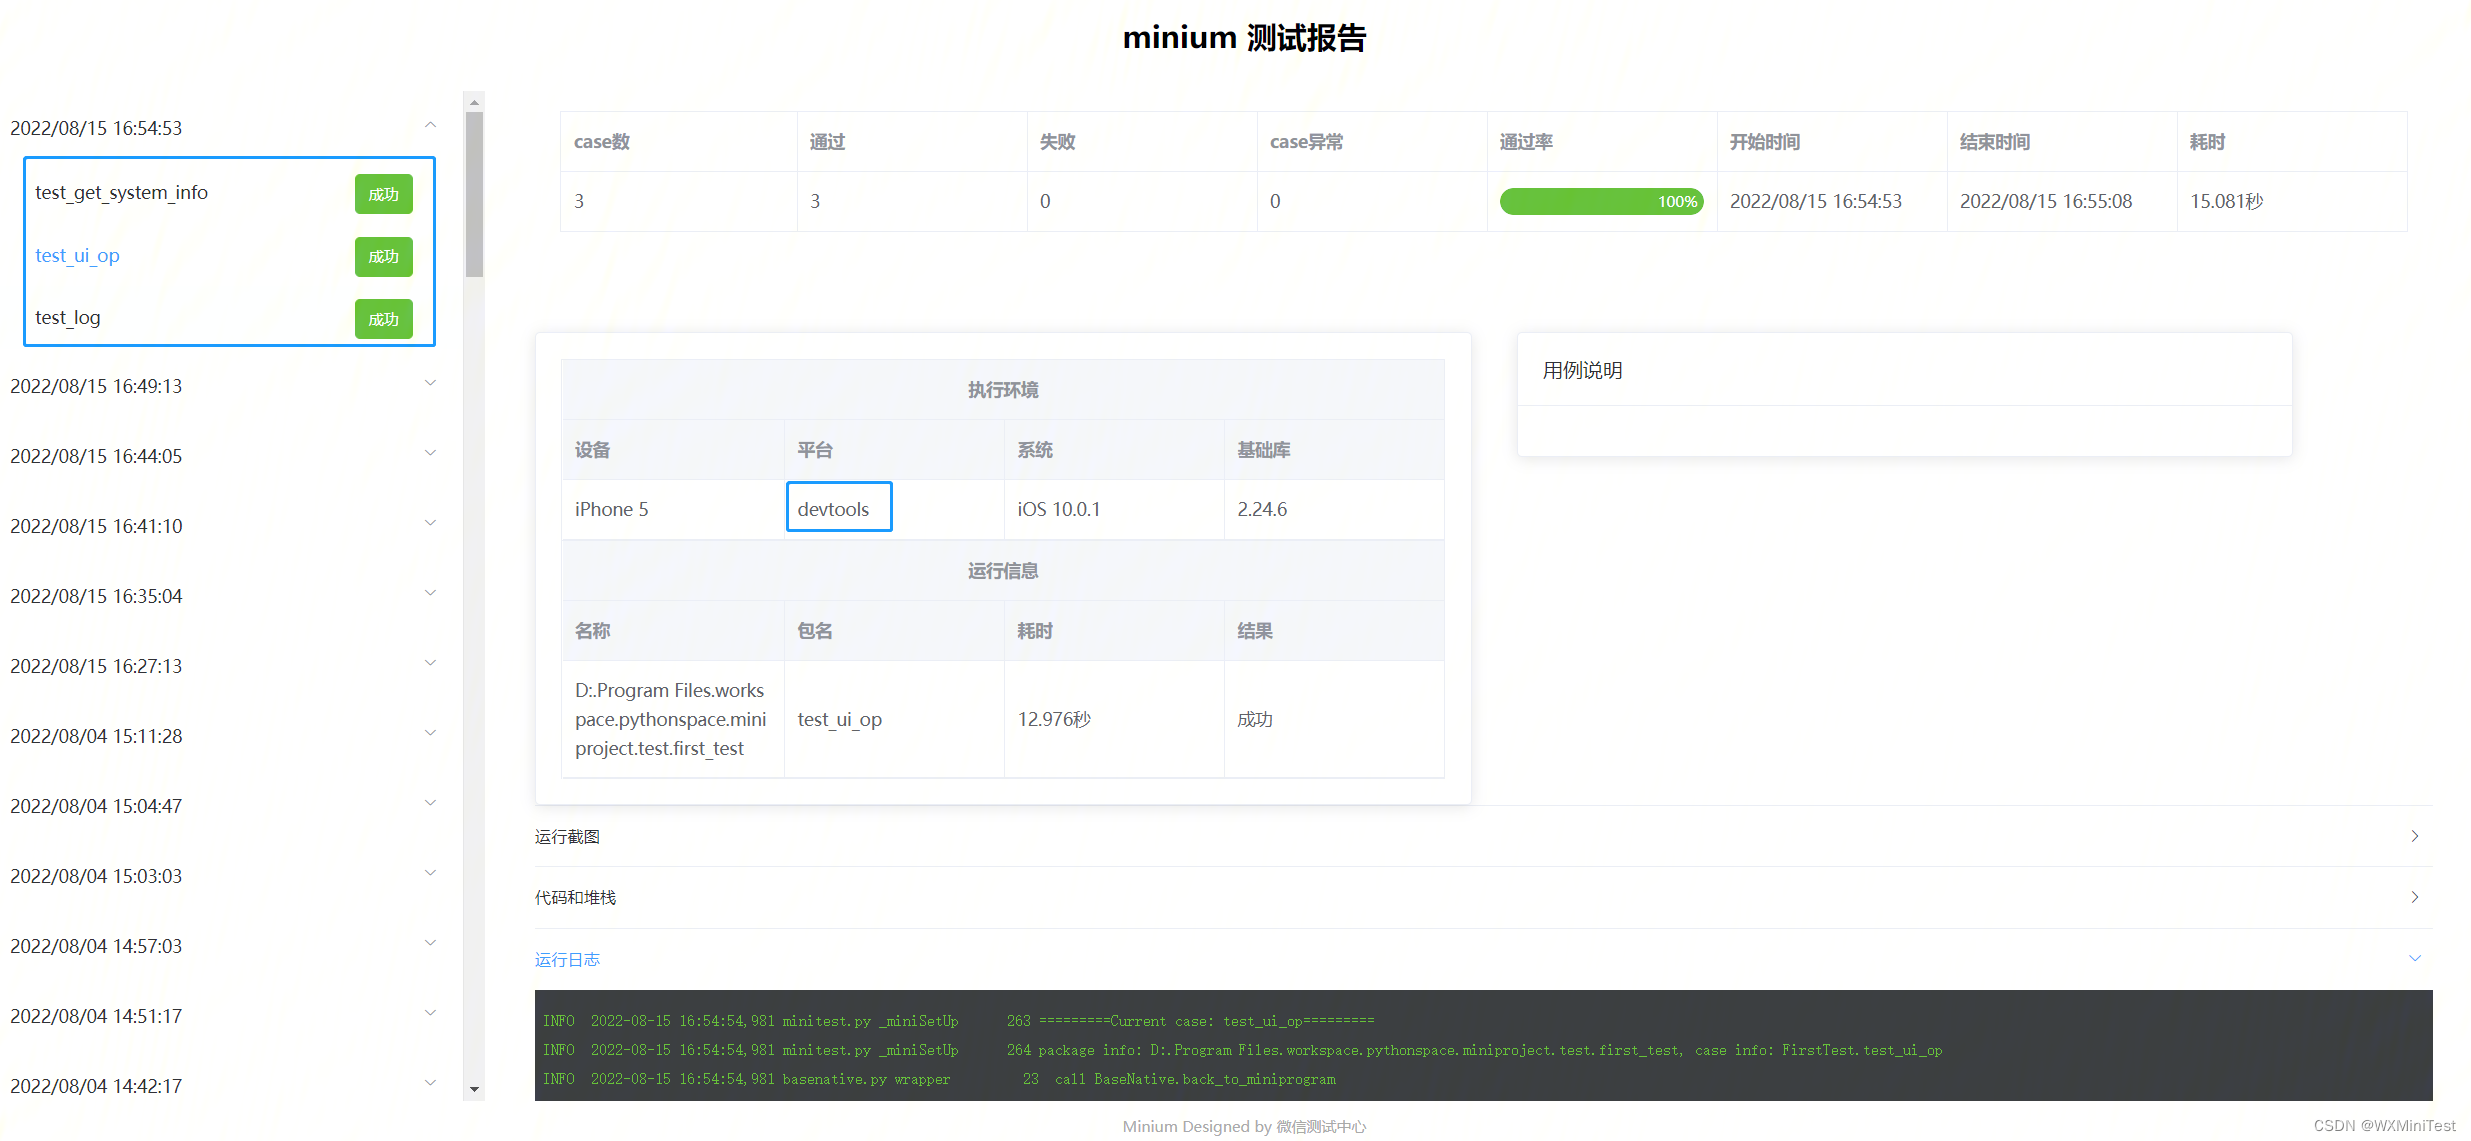Expand the 2022/08/15 16:49:13 run entry
Viewport: 2471px width, 1141px height.
430,384
